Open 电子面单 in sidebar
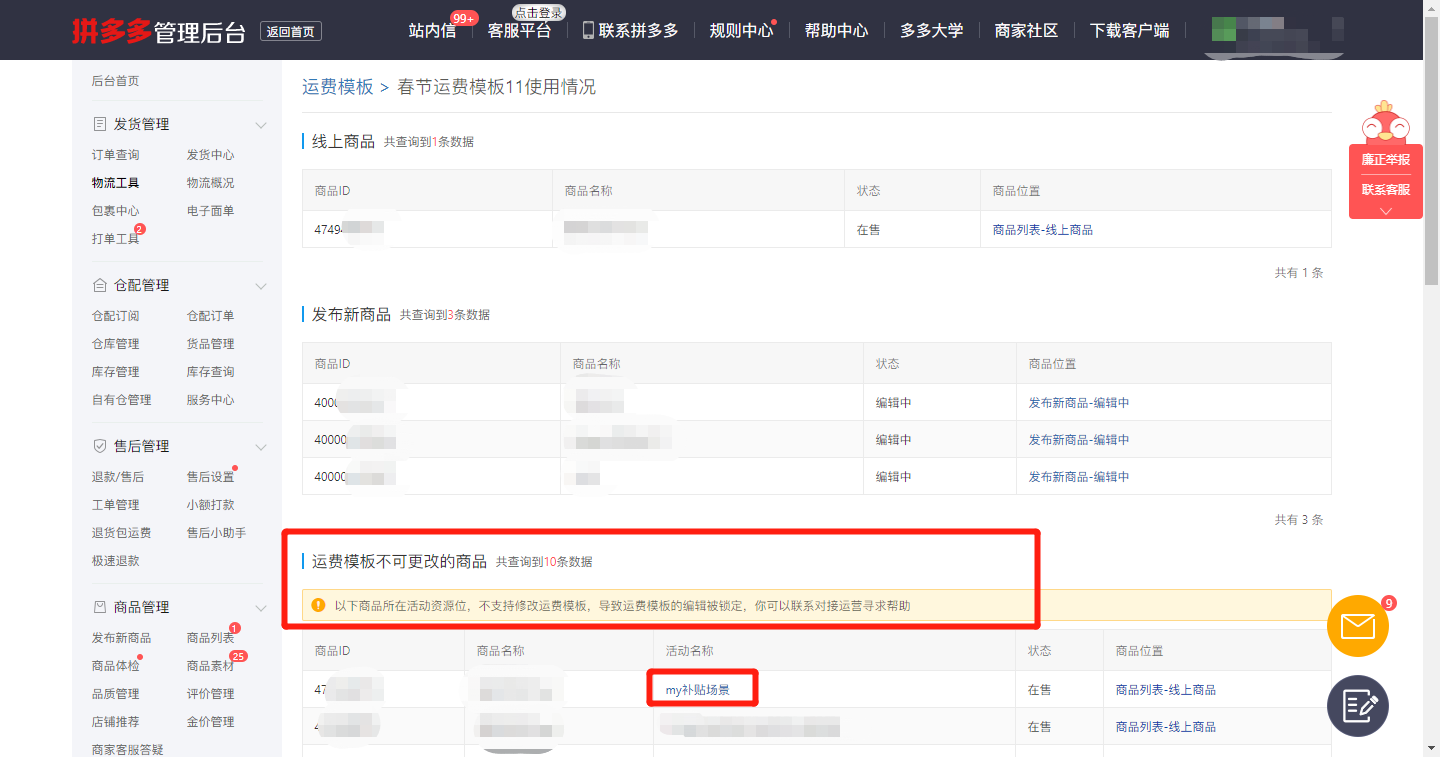1440x757 pixels. tap(210, 211)
